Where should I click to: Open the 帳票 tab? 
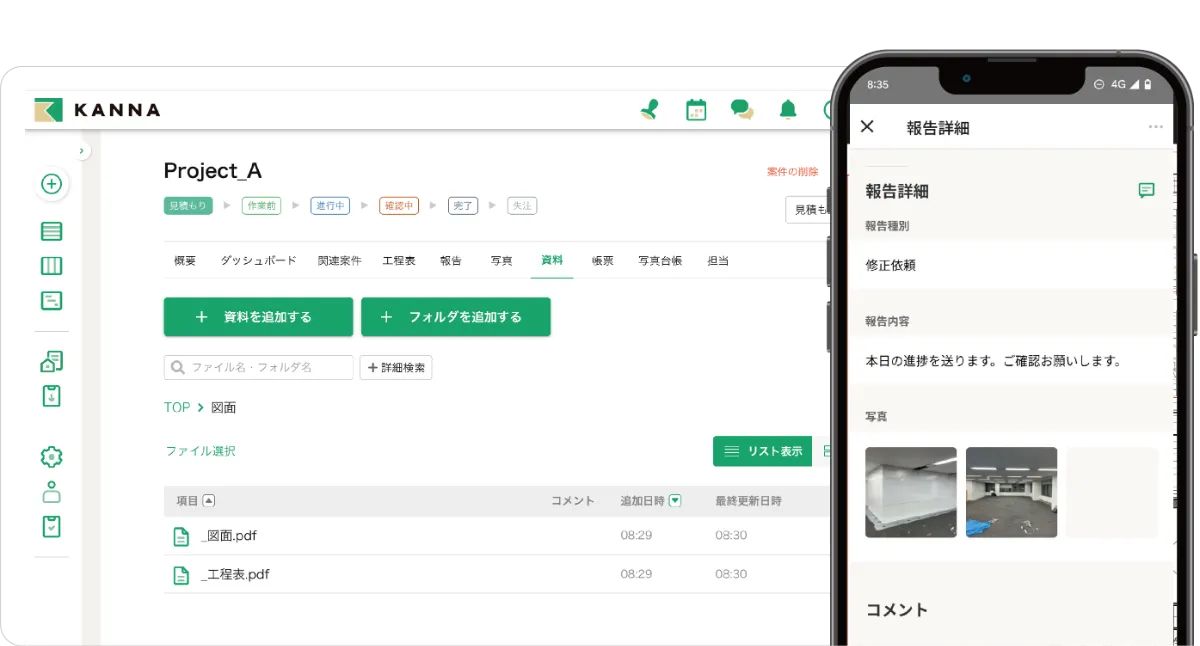point(602,260)
